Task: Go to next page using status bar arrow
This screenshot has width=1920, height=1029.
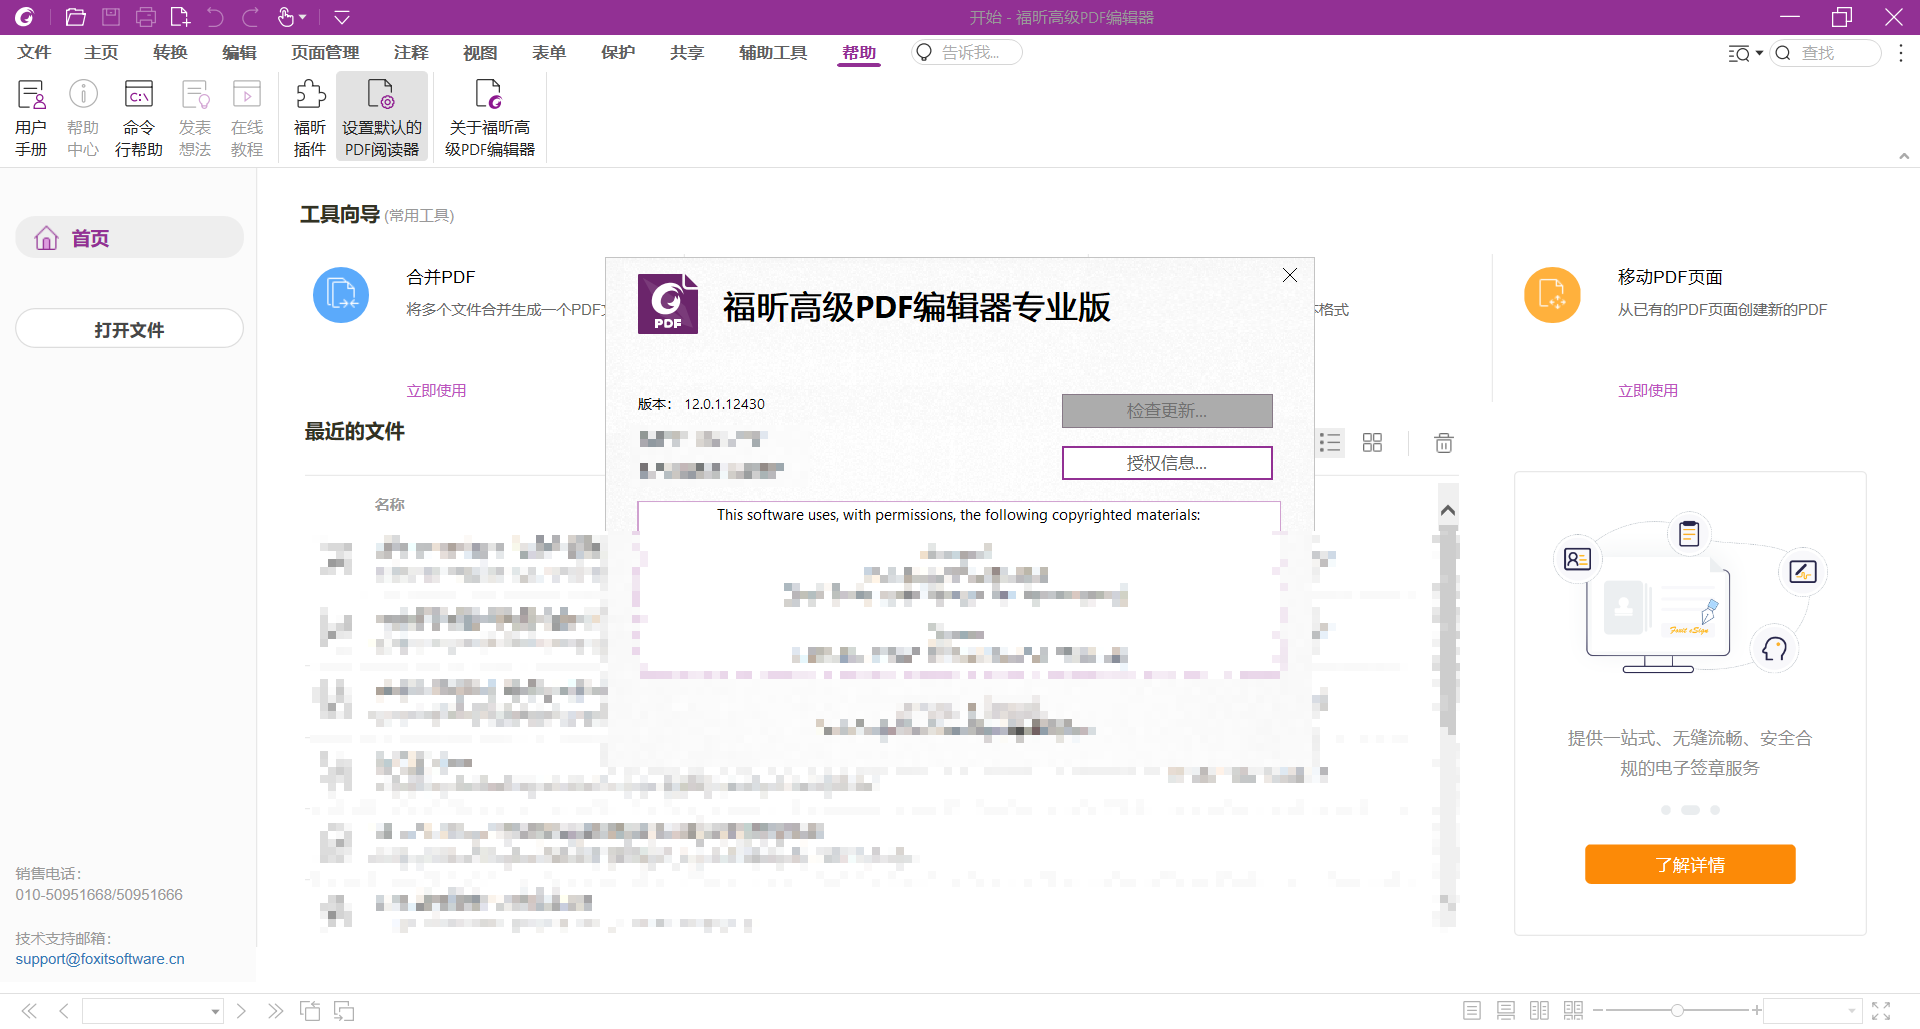Action: click(x=241, y=1011)
